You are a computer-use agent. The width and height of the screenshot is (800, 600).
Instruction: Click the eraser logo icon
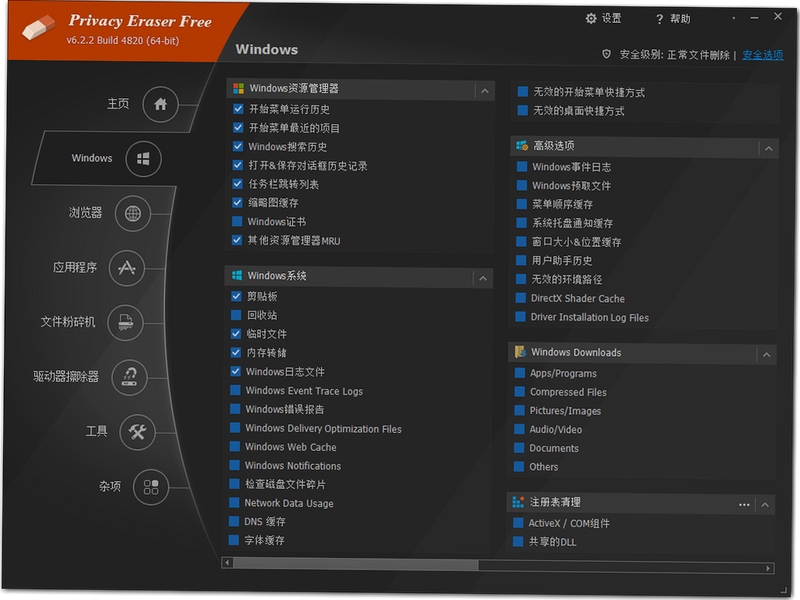(x=38, y=27)
